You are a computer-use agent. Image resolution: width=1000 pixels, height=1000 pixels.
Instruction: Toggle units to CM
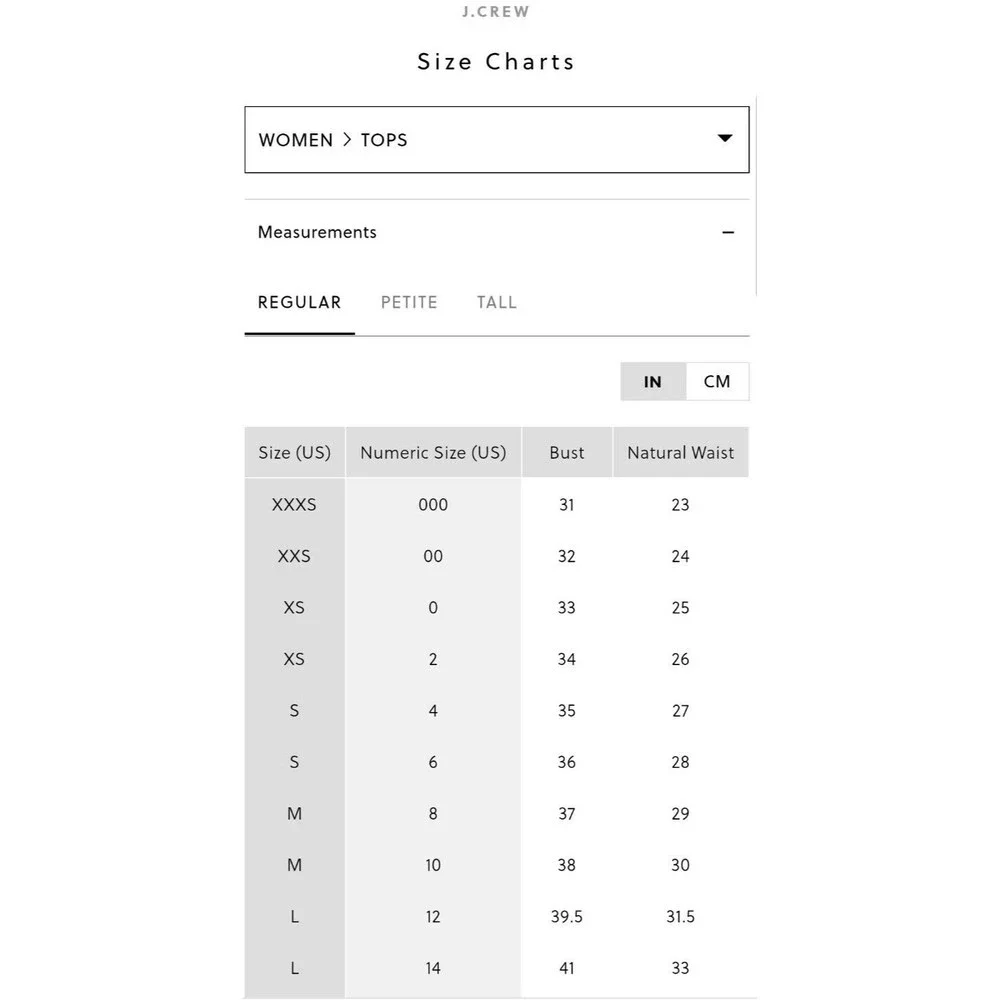[717, 381]
